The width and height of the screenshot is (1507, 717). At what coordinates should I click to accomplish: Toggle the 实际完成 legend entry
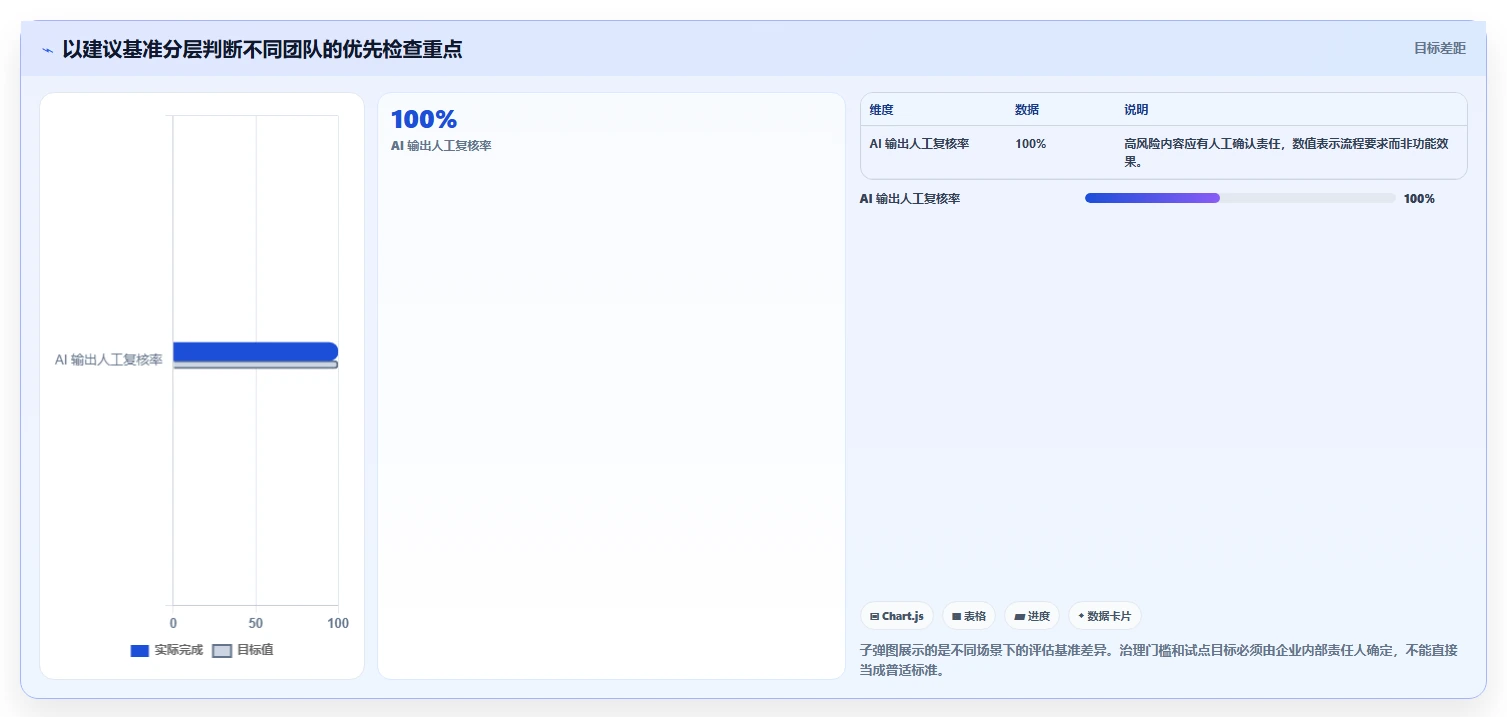pyautogui.click(x=166, y=650)
